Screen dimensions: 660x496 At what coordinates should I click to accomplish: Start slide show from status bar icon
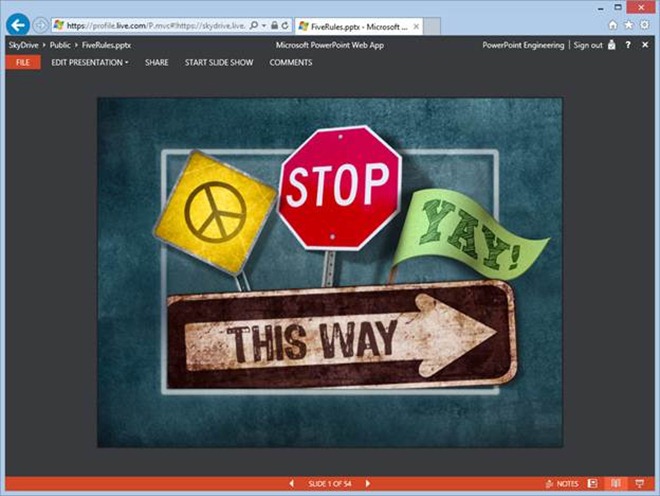pyautogui.click(x=639, y=483)
